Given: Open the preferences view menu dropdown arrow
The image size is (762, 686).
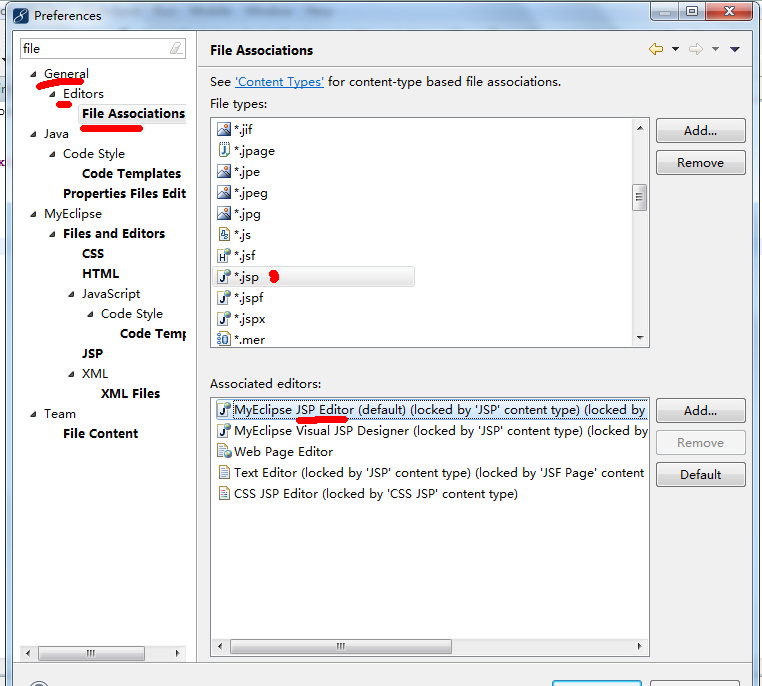Looking at the screenshot, I should [x=735, y=50].
